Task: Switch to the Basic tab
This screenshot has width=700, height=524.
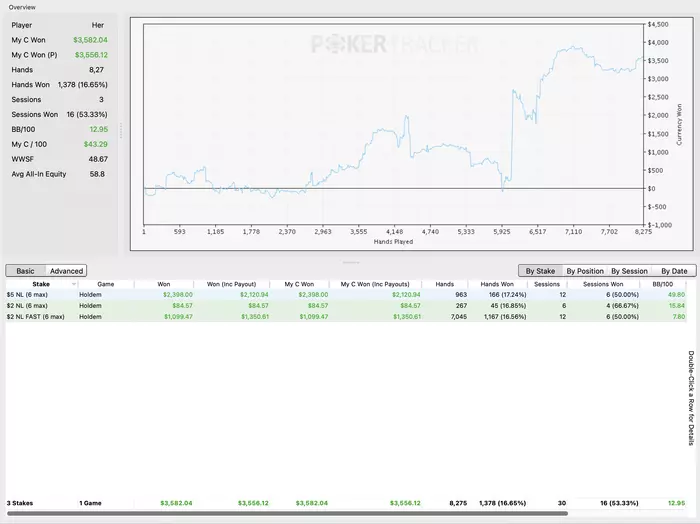Action: coord(25,271)
